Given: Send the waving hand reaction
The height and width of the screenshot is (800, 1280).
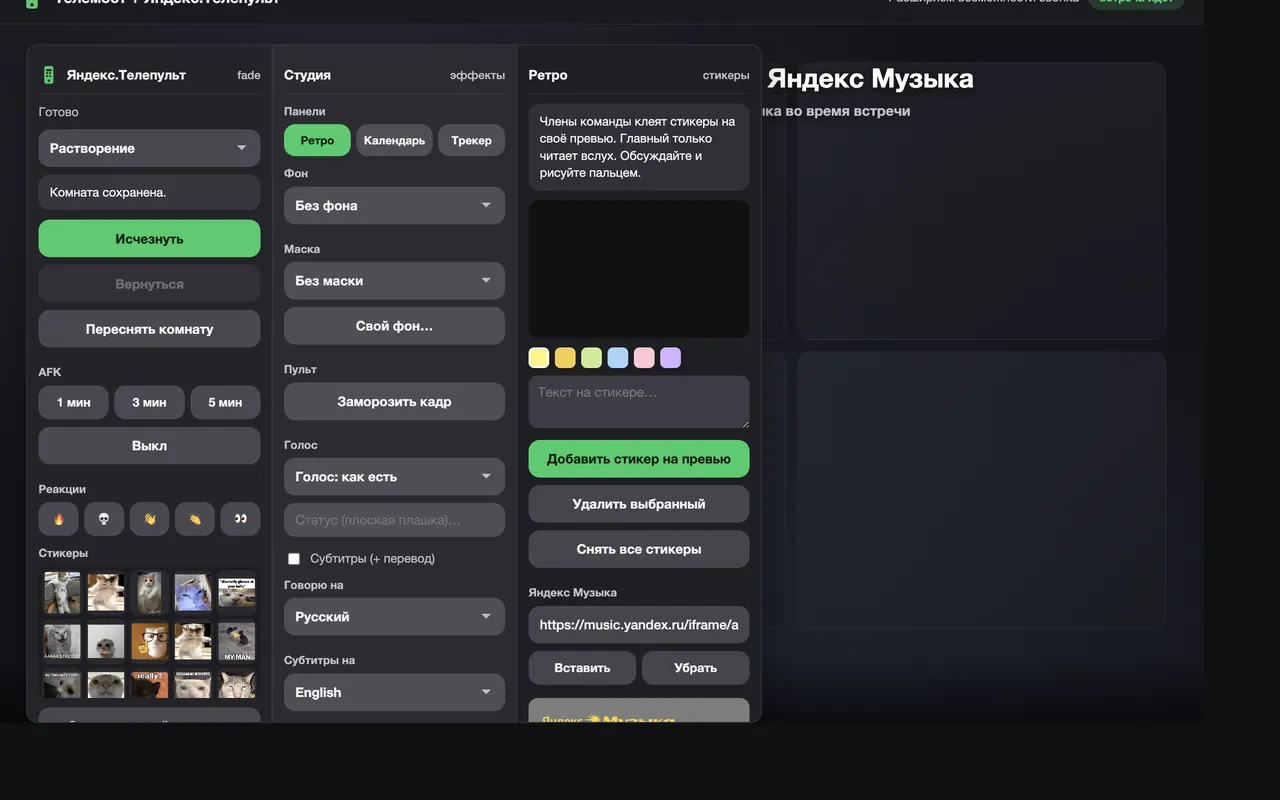Looking at the screenshot, I should click(149, 519).
